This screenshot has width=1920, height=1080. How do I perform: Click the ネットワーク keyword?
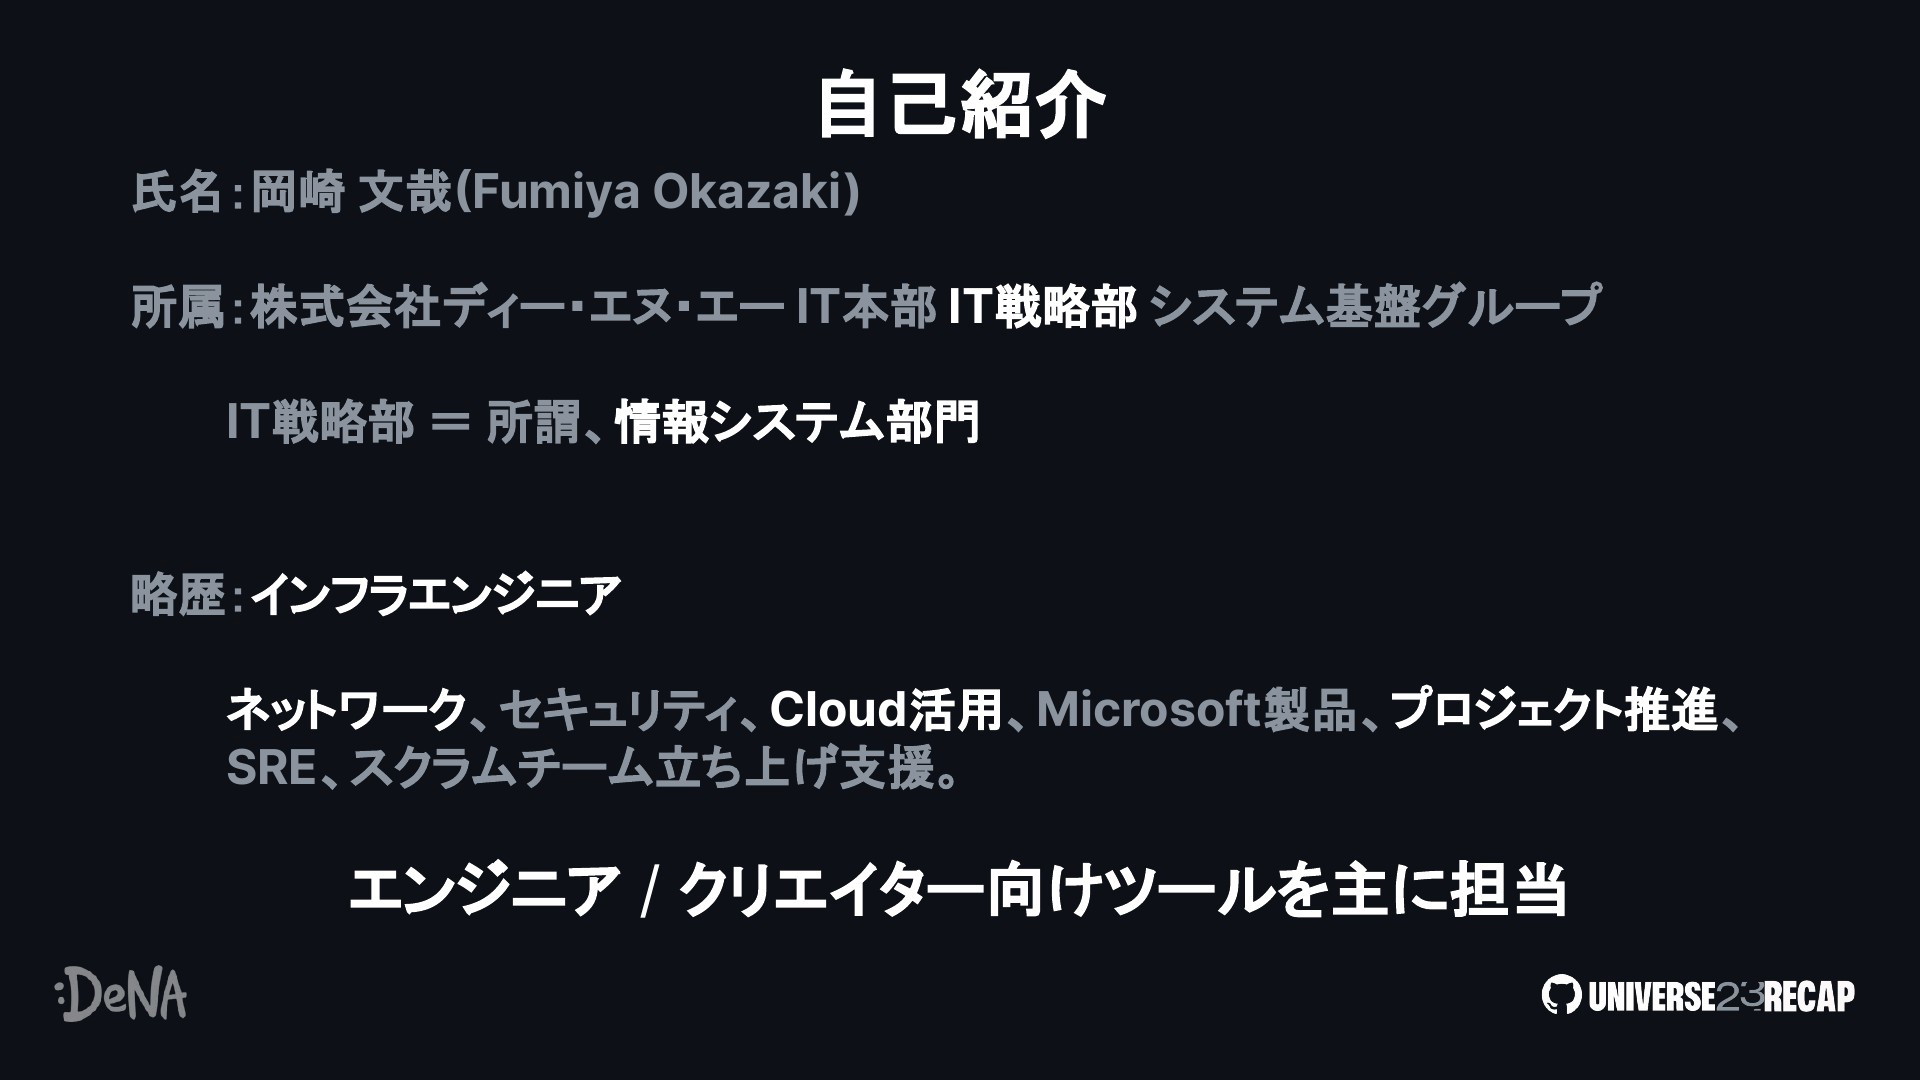(346, 710)
